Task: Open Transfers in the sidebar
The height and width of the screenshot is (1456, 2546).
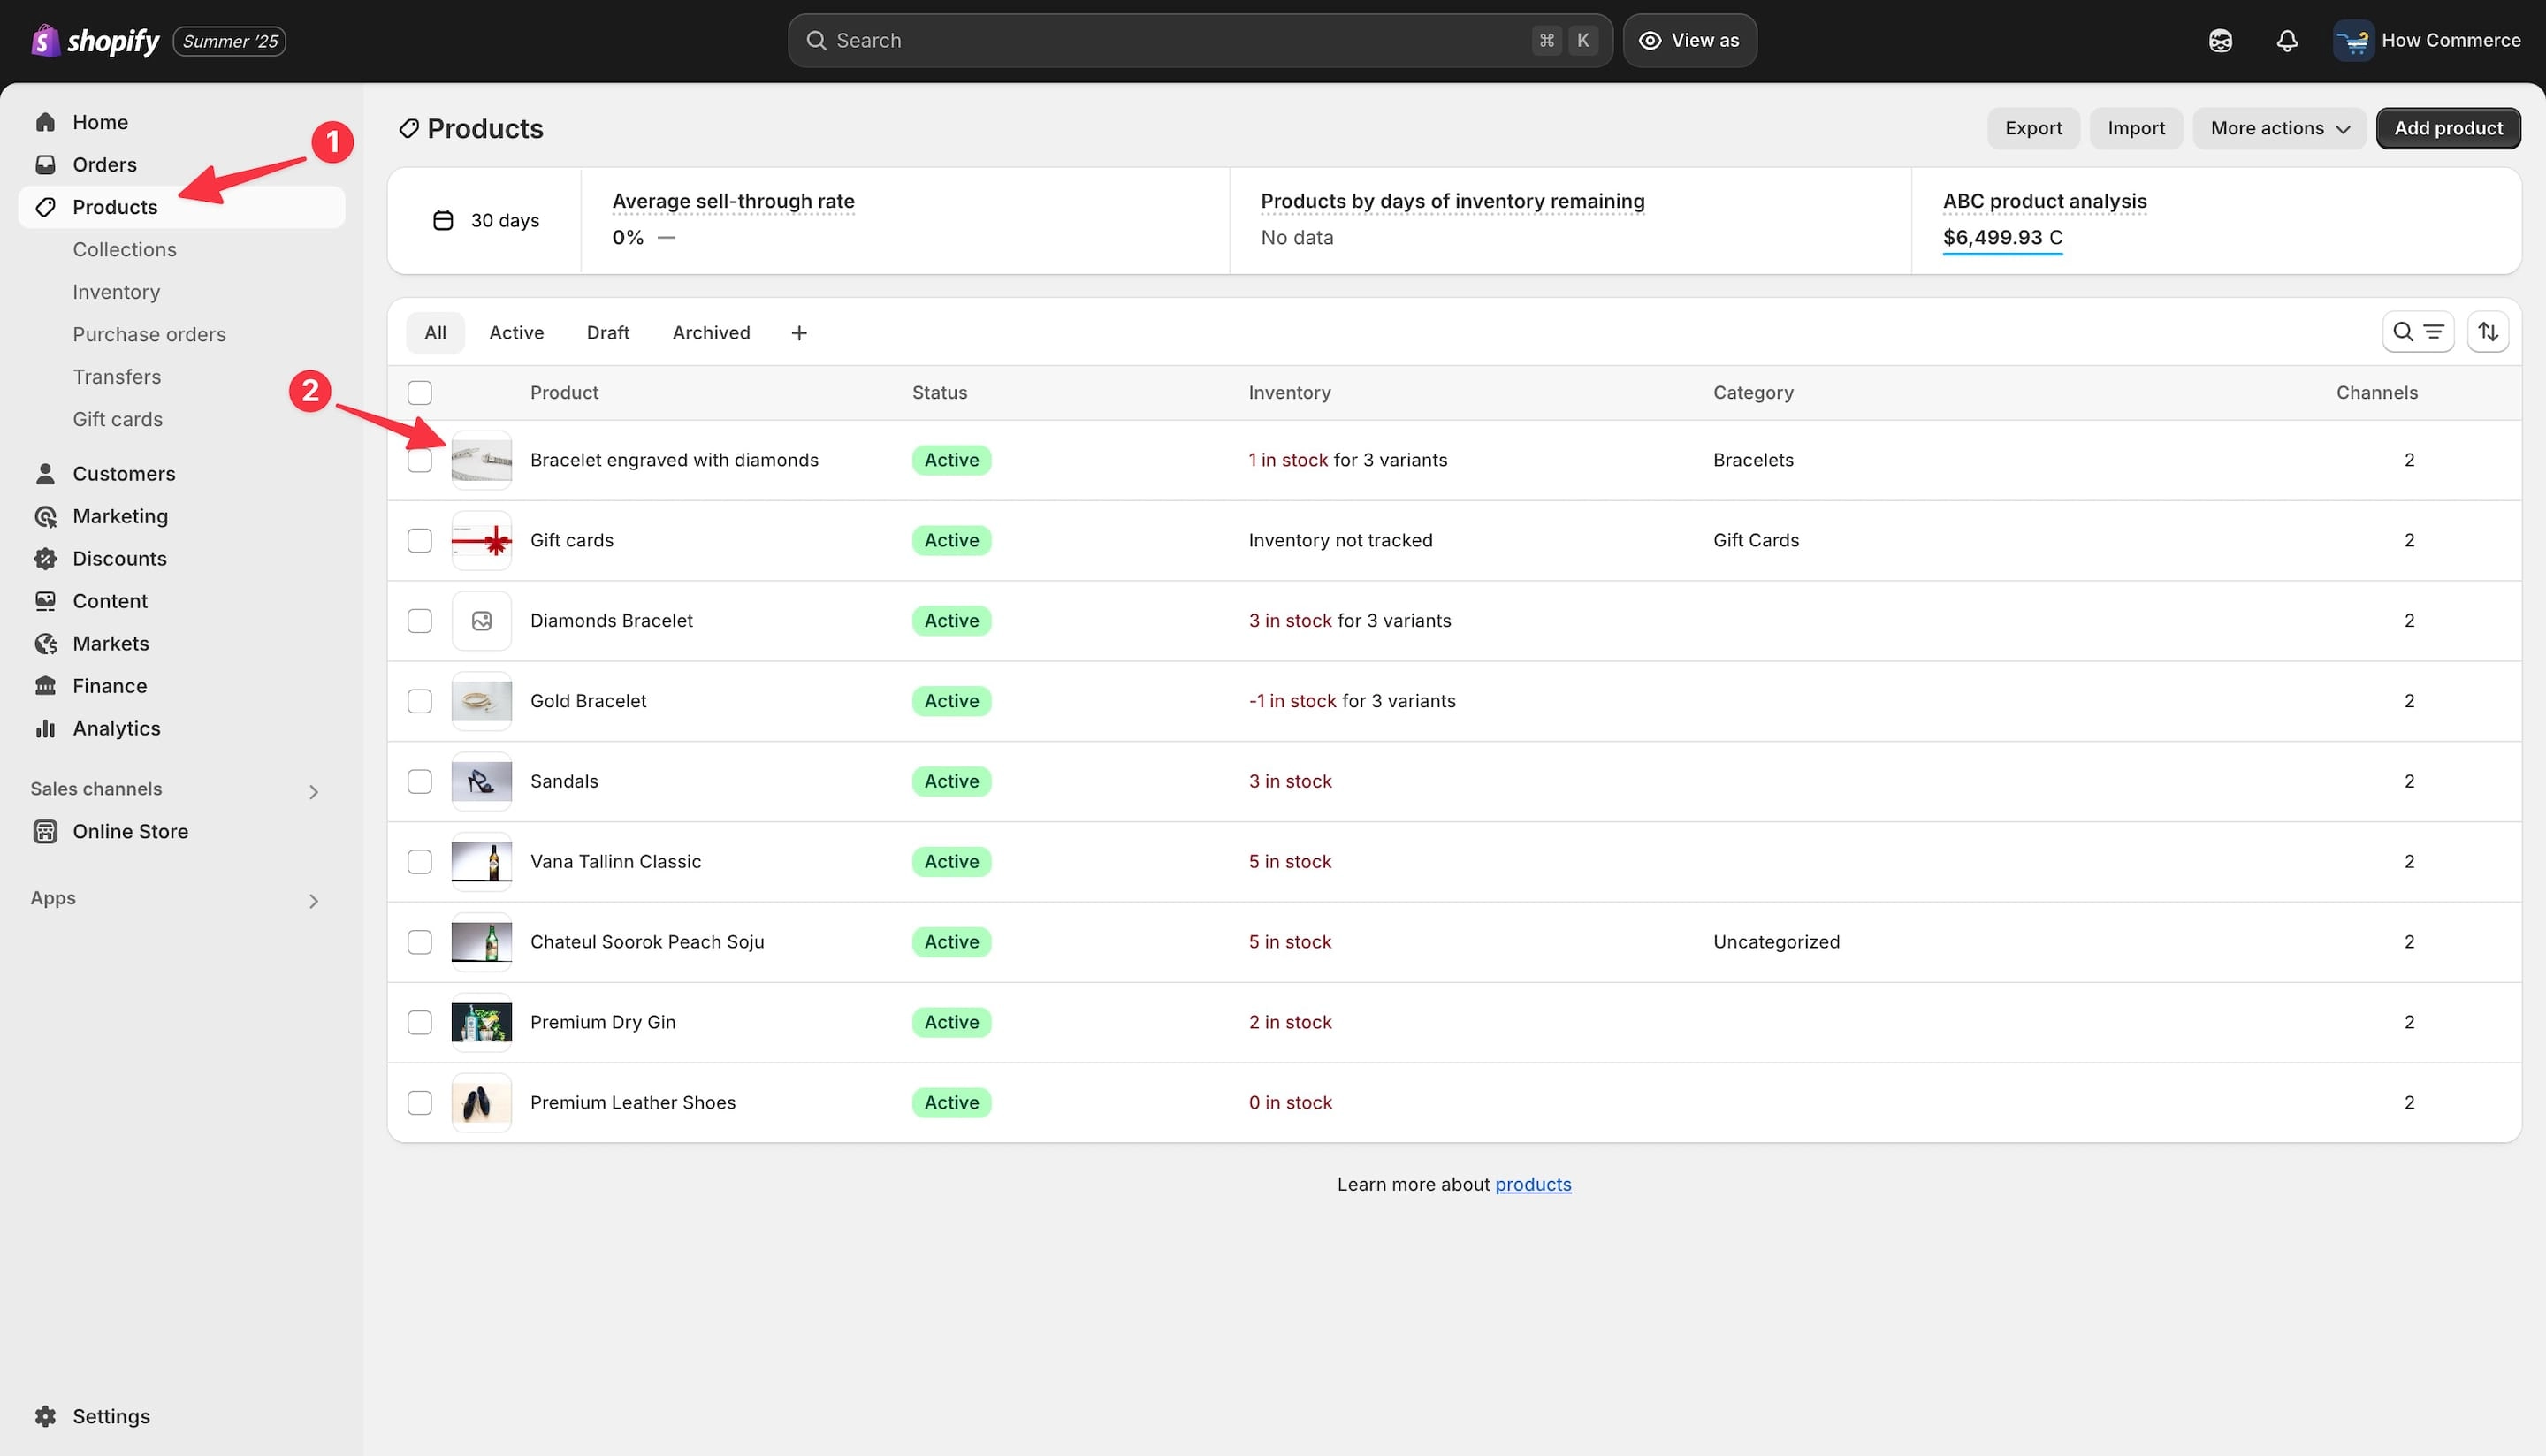Action: (x=117, y=377)
